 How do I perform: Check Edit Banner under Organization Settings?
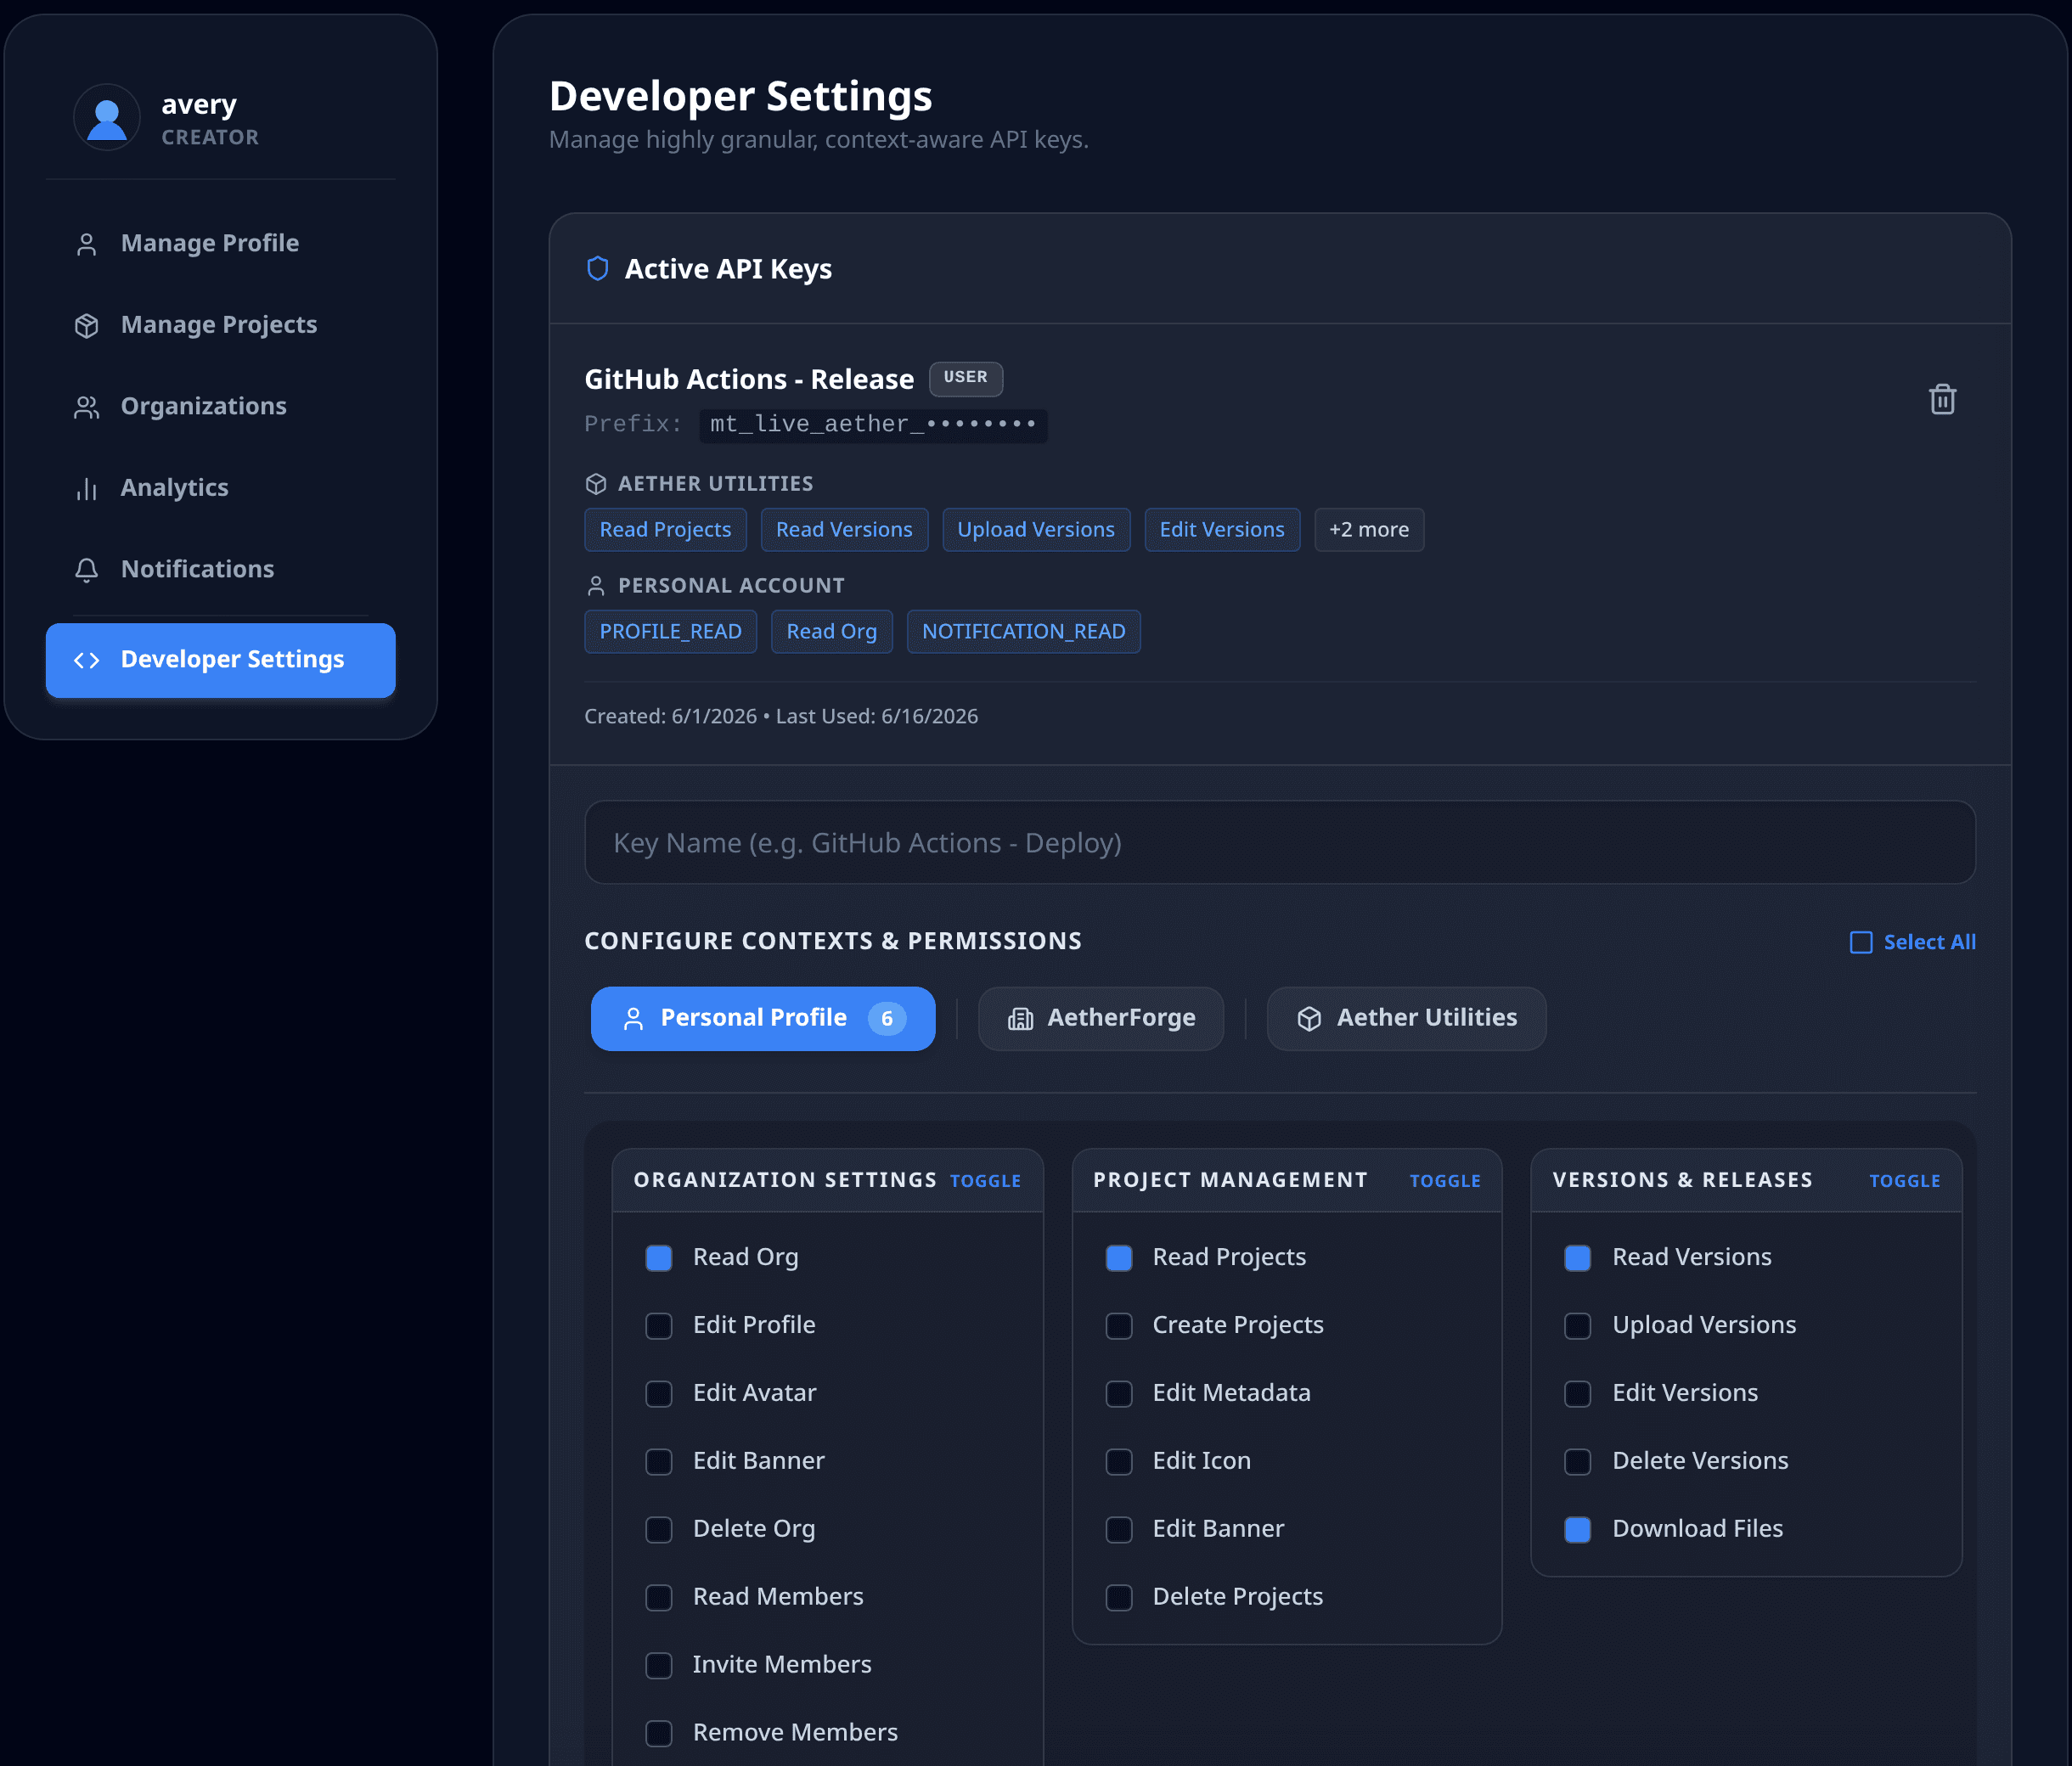[659, 1461]
